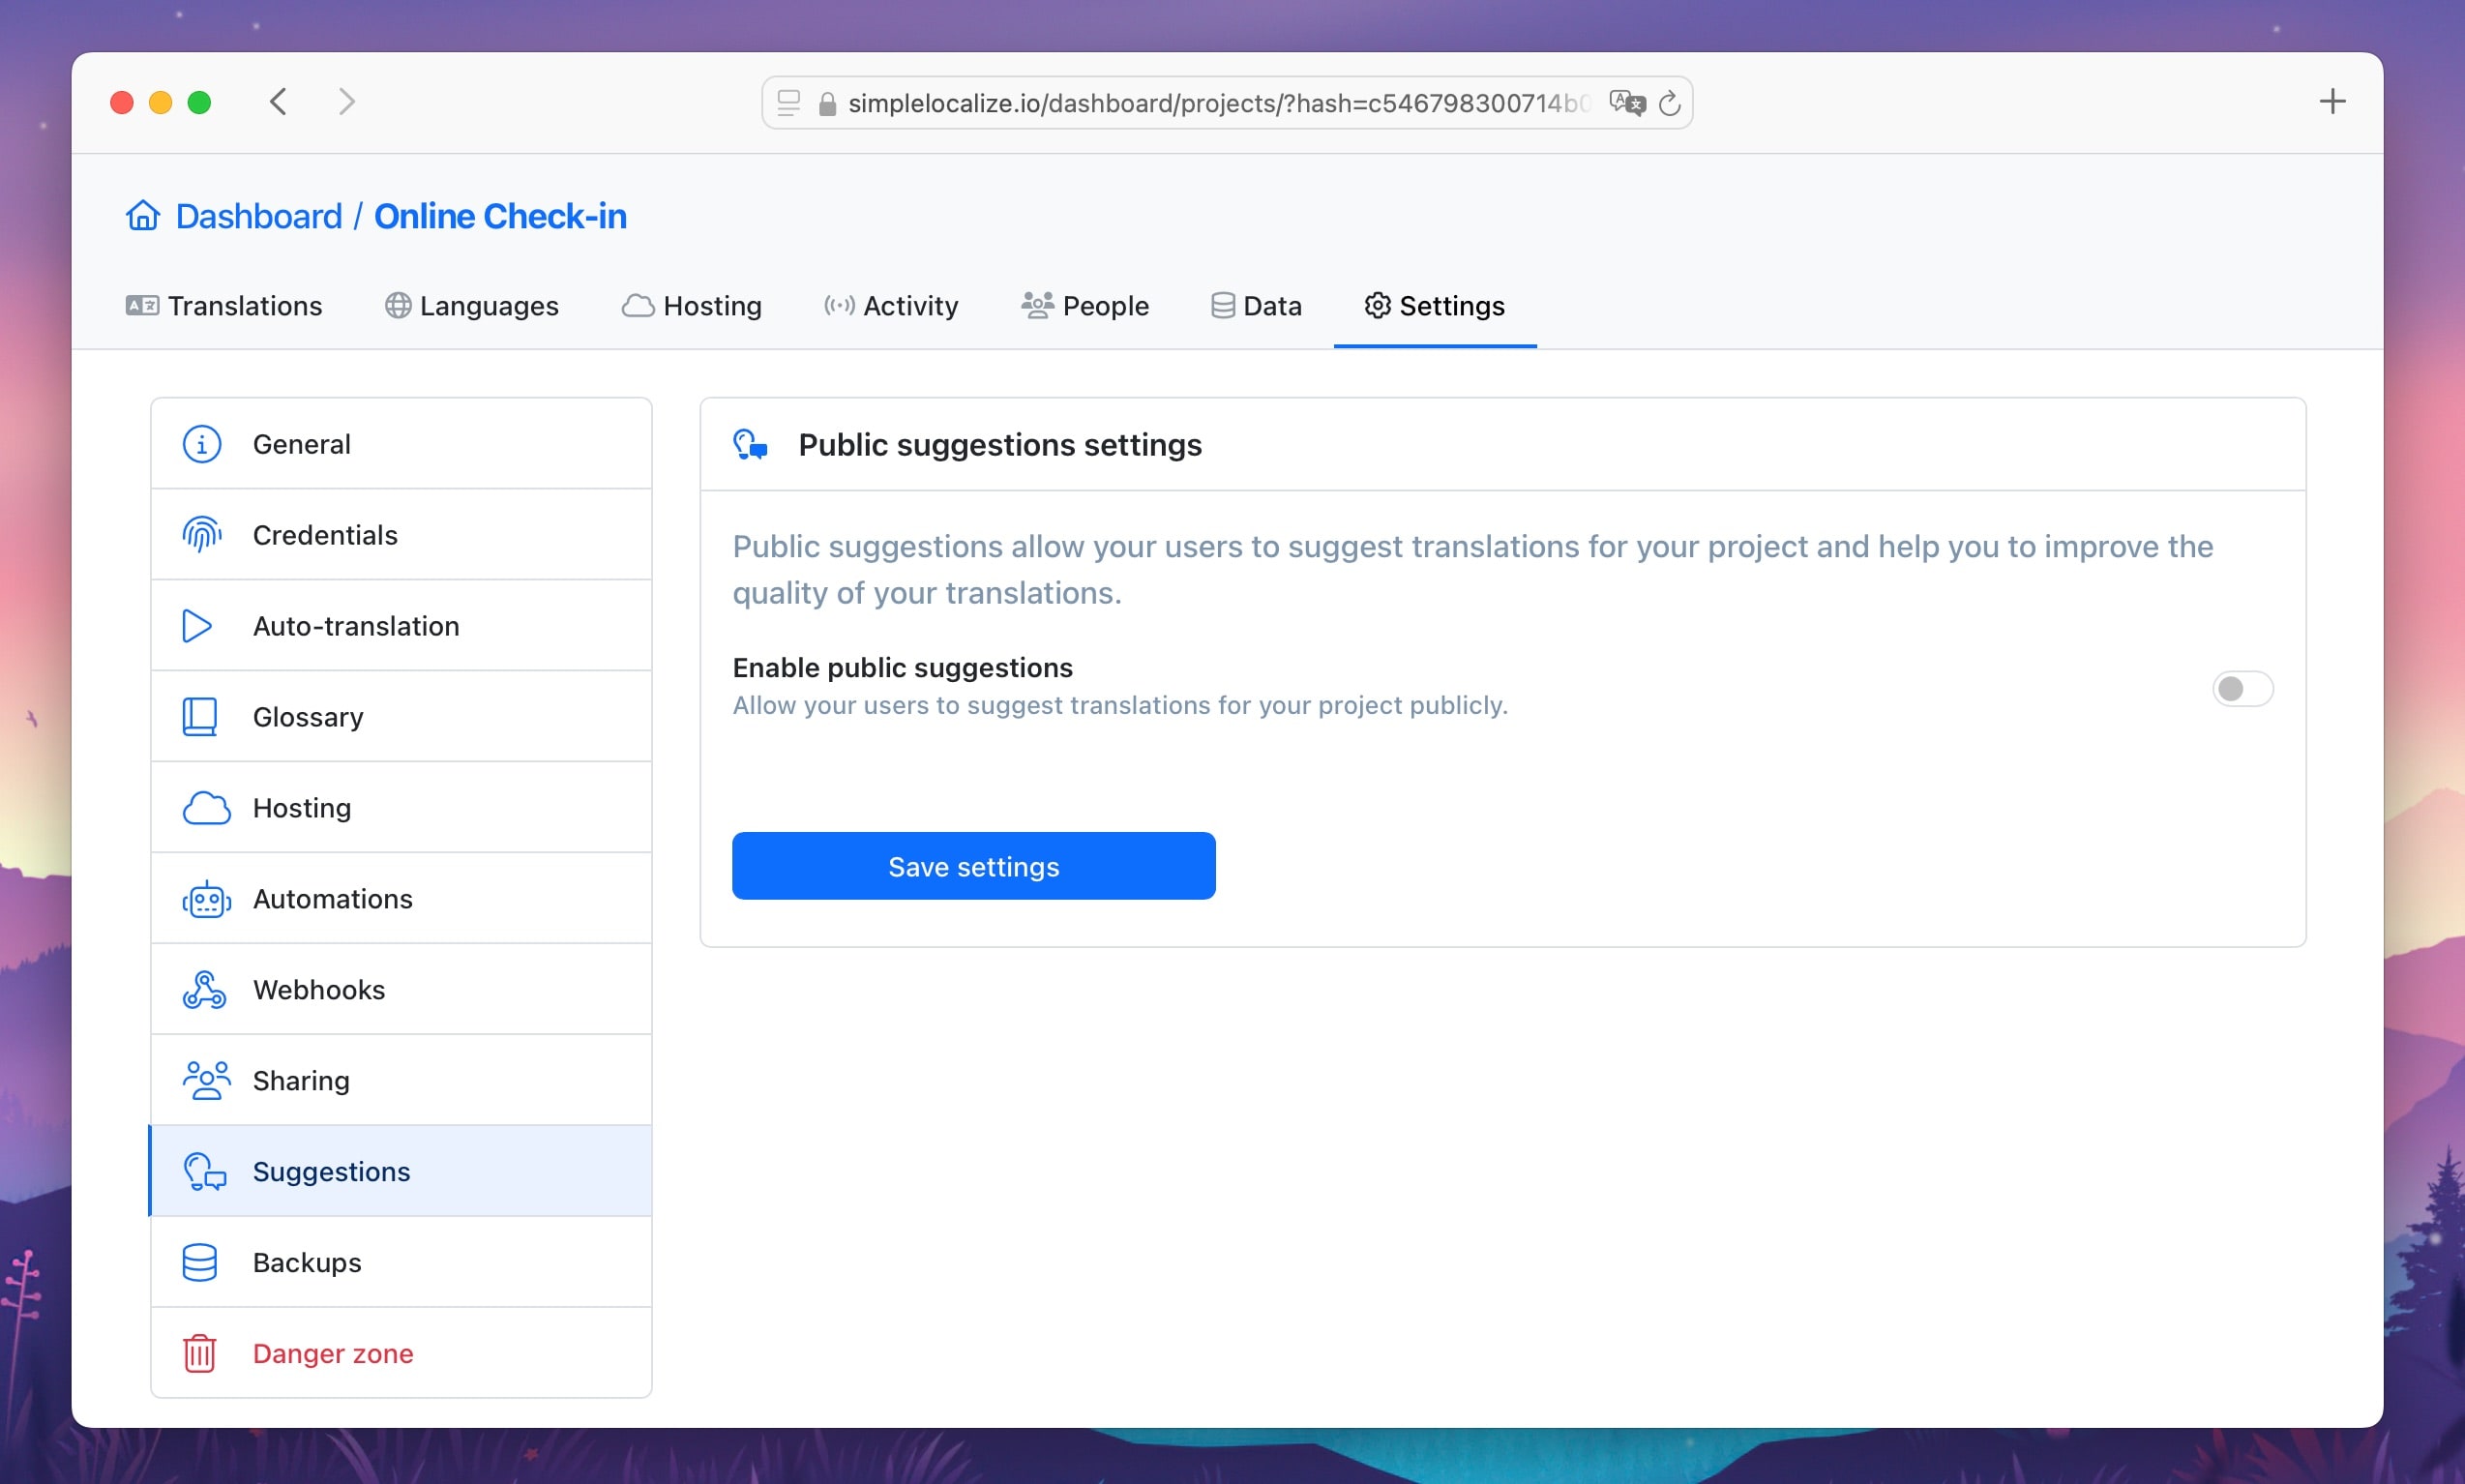Click the Danger zone trash icon
Screen dimensions: 2465x1484
pos(200,1354)
